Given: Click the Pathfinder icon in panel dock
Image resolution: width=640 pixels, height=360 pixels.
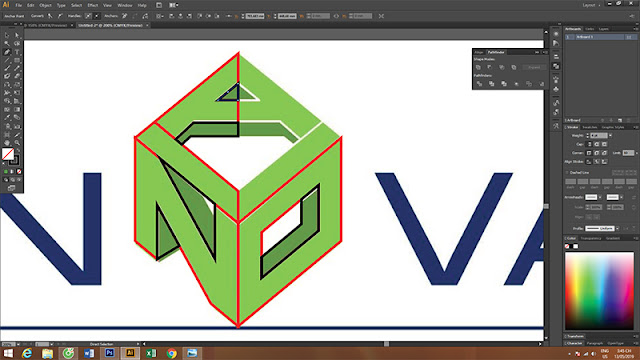Looking at the screenshot, I should tap(556, 66).
